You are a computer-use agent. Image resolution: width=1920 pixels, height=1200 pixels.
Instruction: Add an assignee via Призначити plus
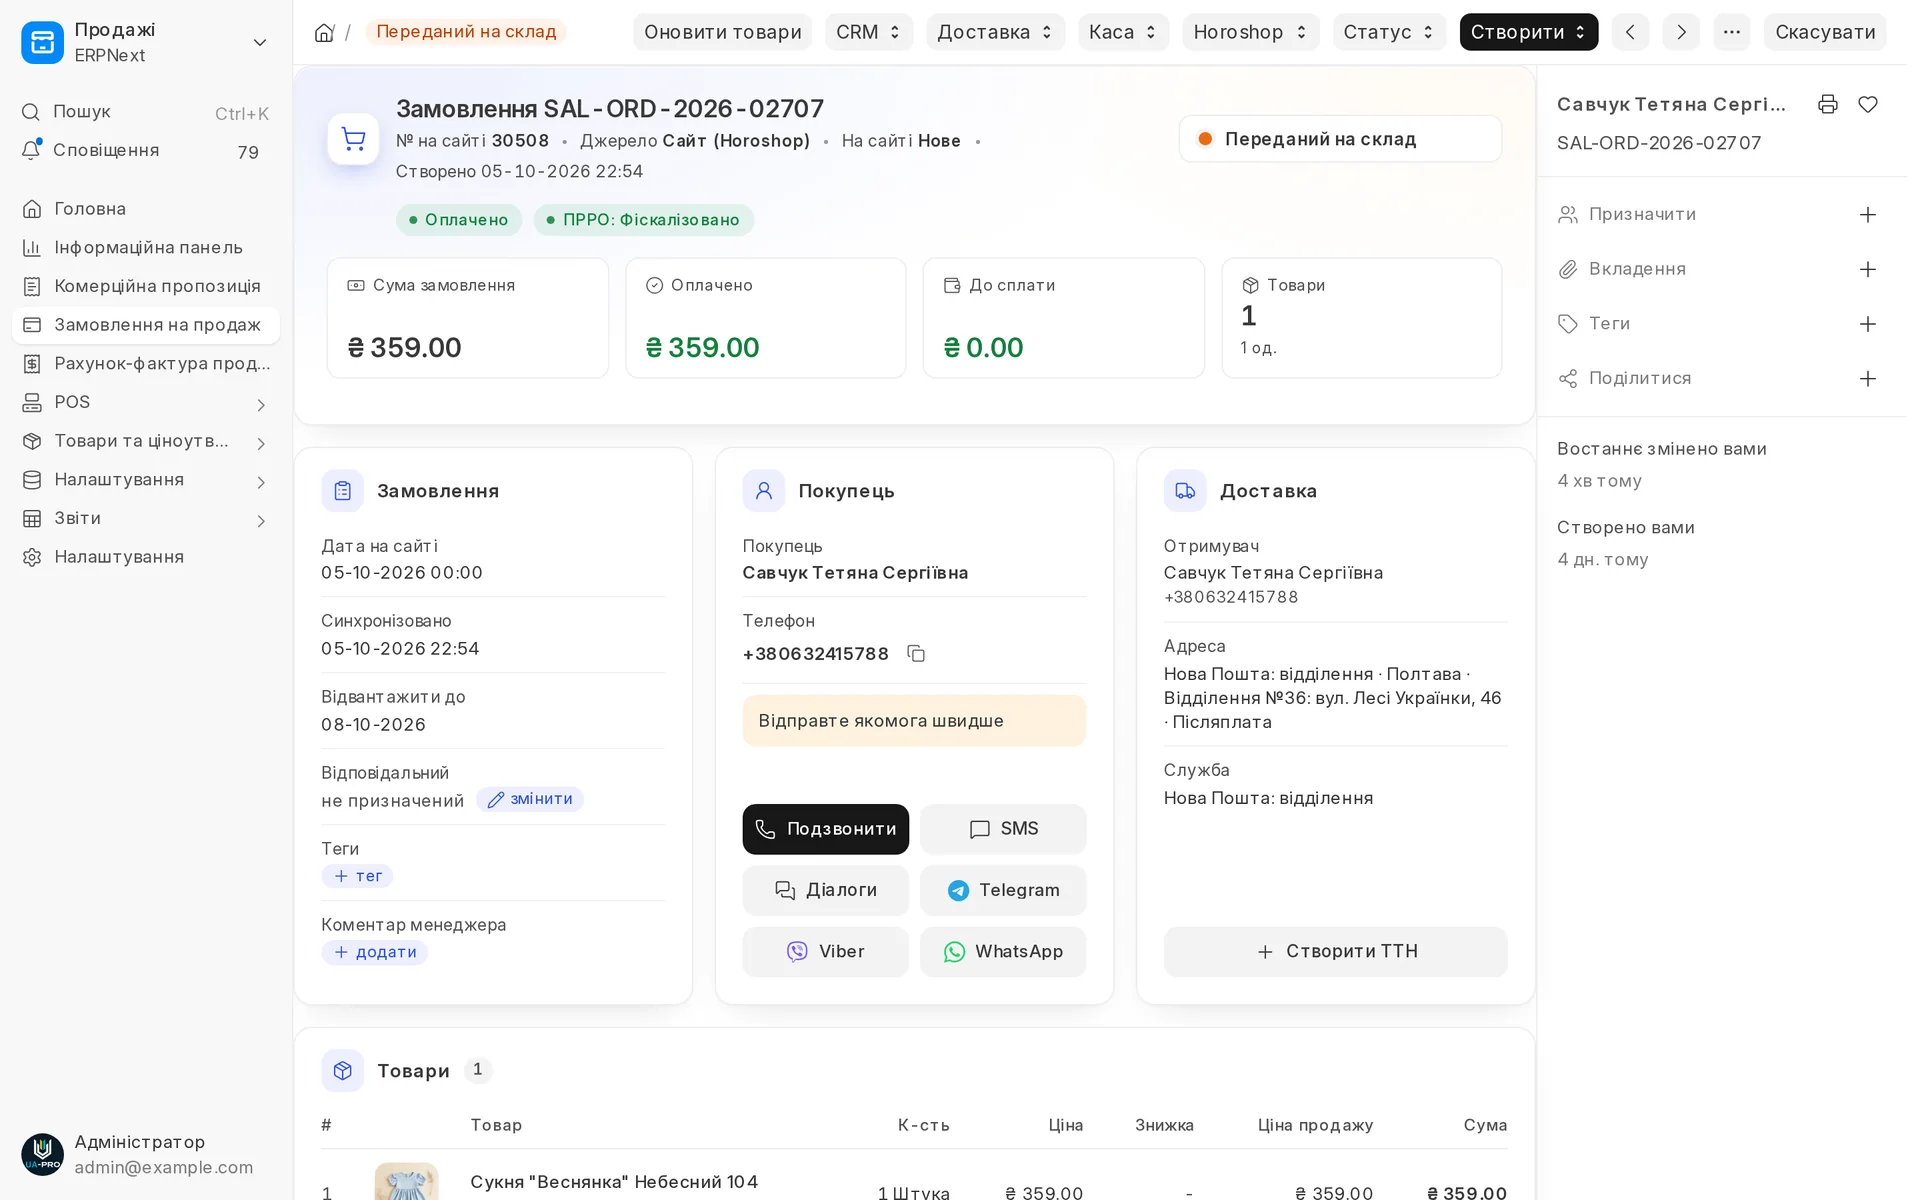coord(1868,215)
